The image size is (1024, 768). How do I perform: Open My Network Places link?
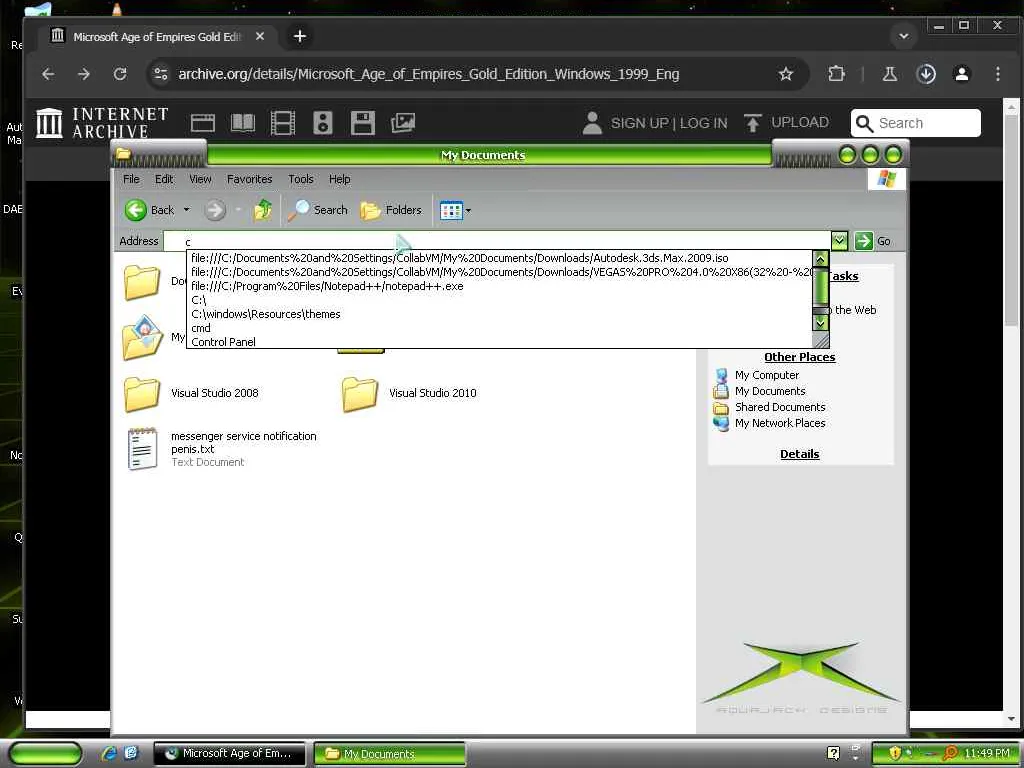coord(780,423)
